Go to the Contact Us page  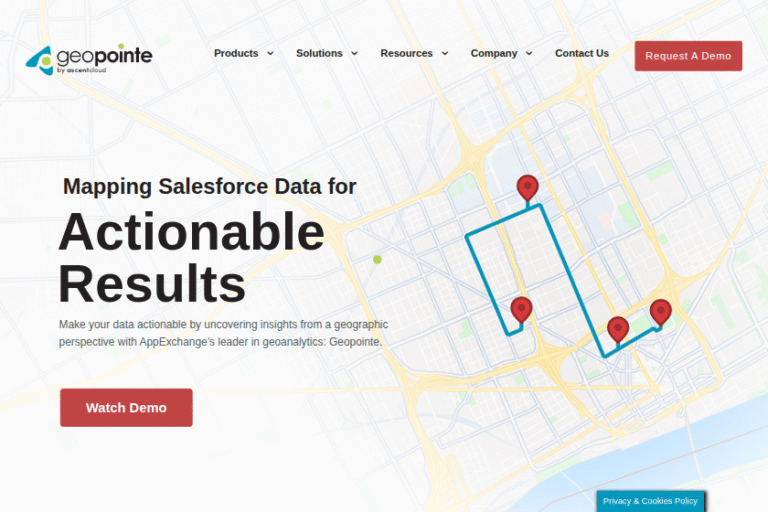tap(581, 53)
